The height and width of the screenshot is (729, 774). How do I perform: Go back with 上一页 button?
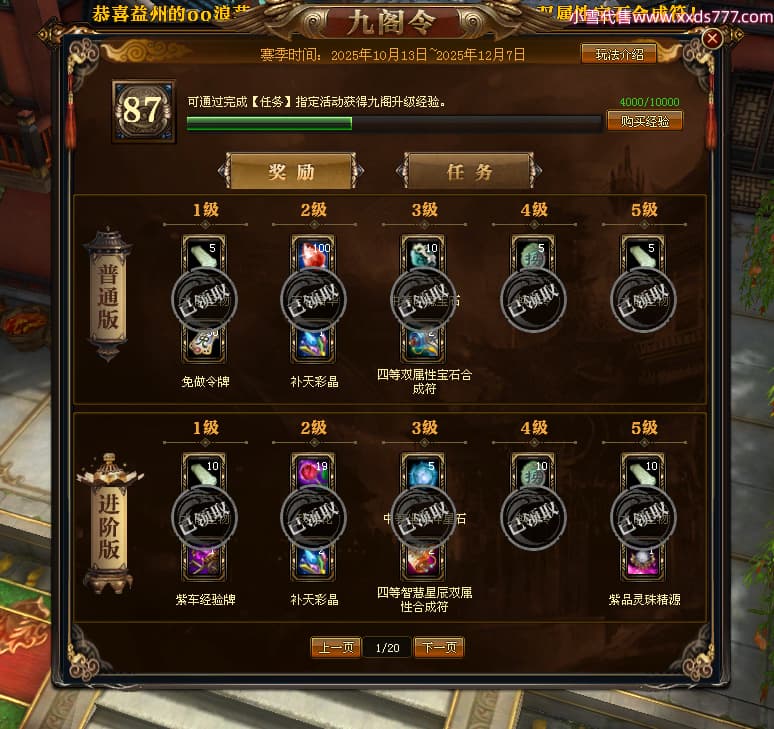click(x=336, y=647)
